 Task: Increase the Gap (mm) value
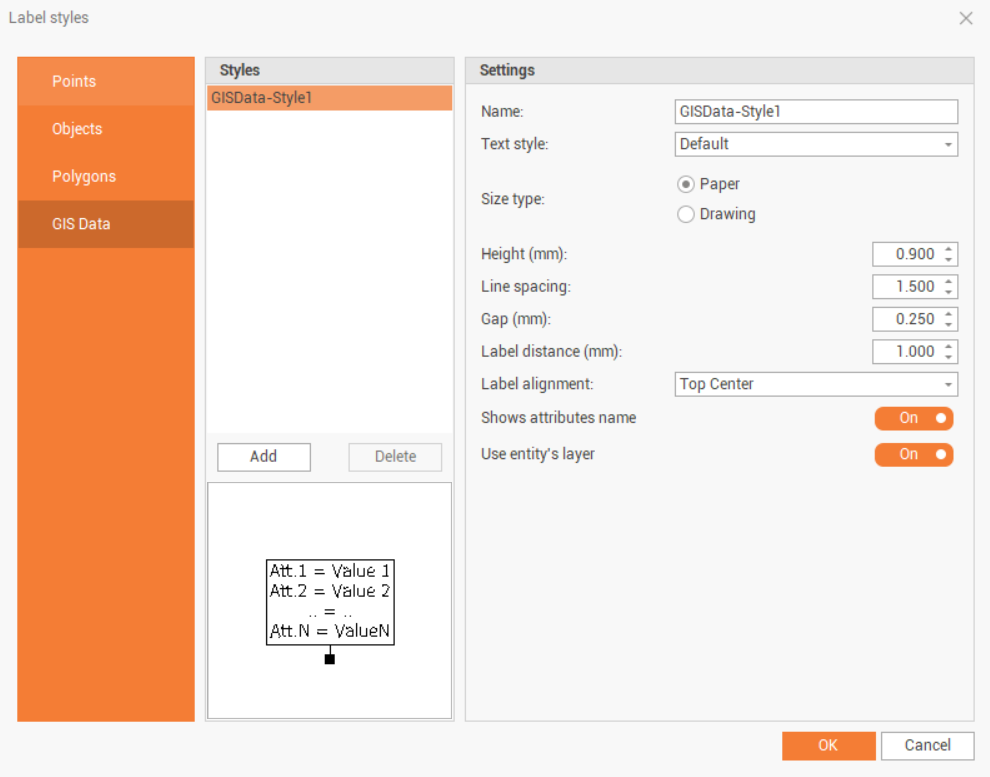(x=949, y=314)
